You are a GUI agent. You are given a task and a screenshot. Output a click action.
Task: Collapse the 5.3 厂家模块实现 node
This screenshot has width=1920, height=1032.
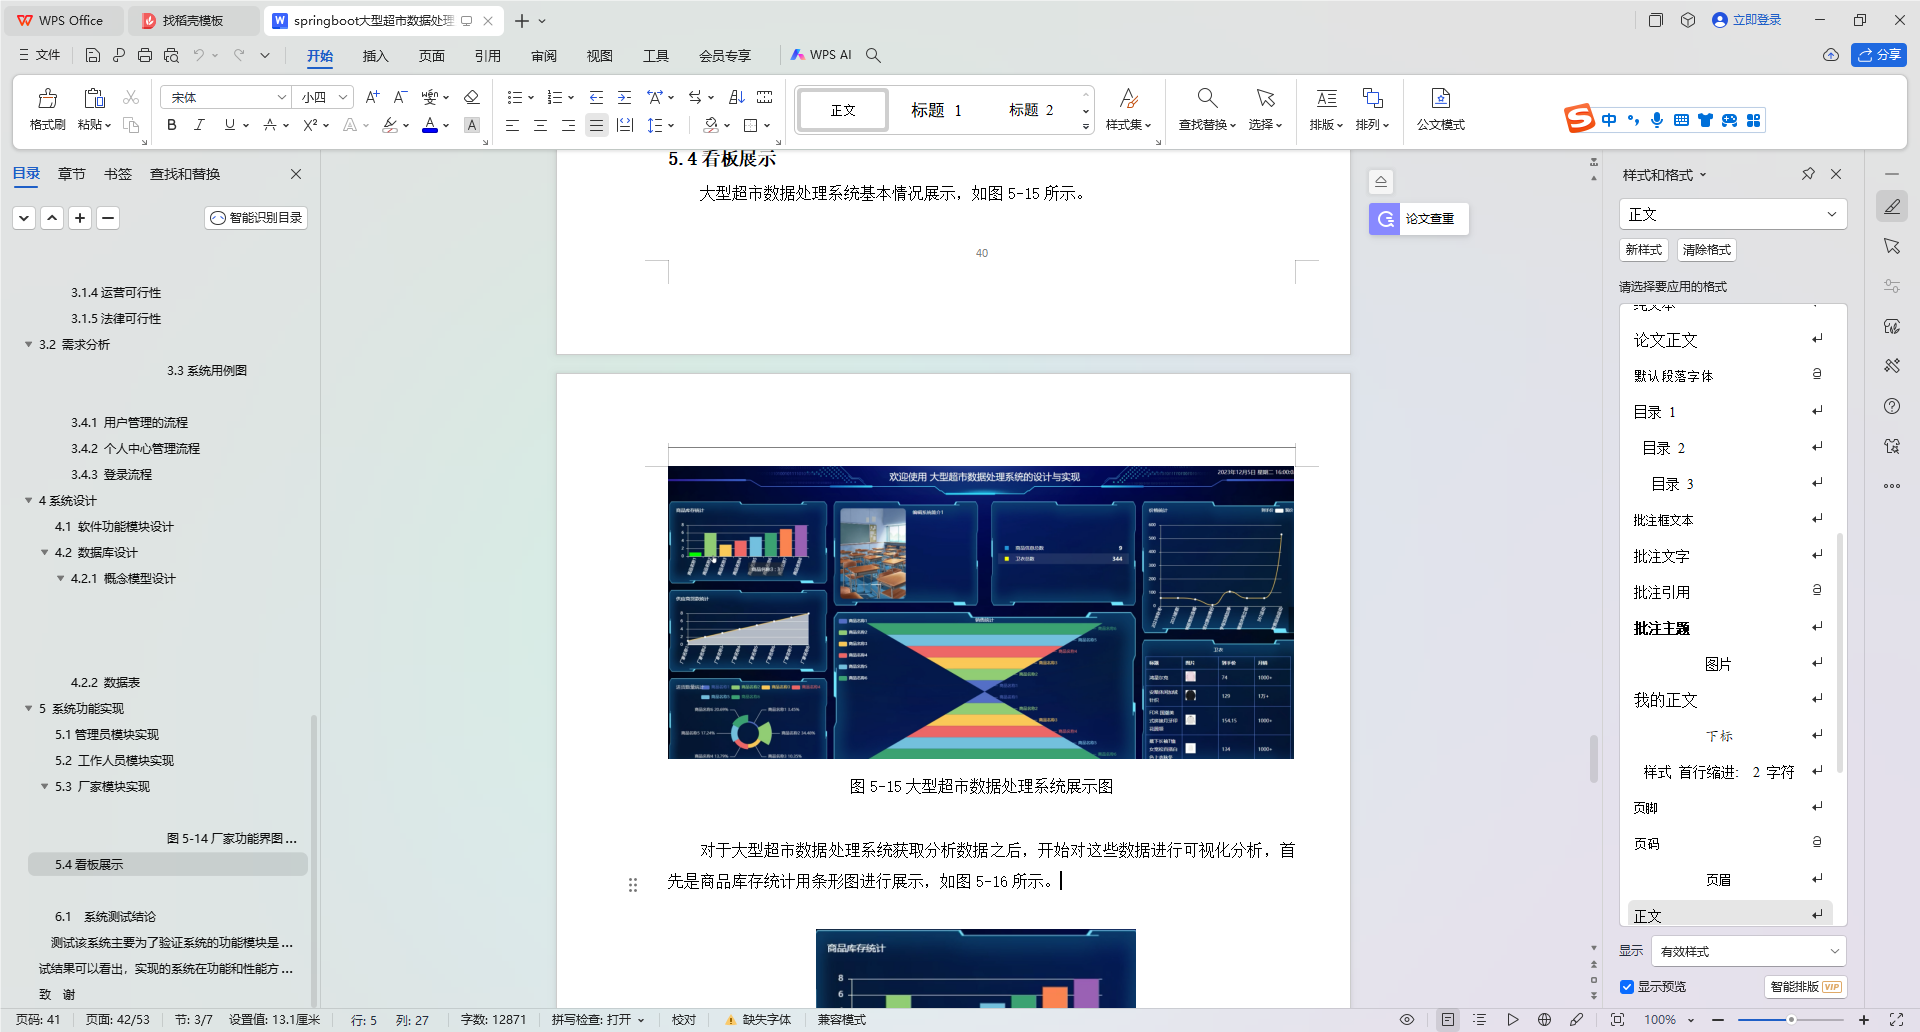[45, 786]
